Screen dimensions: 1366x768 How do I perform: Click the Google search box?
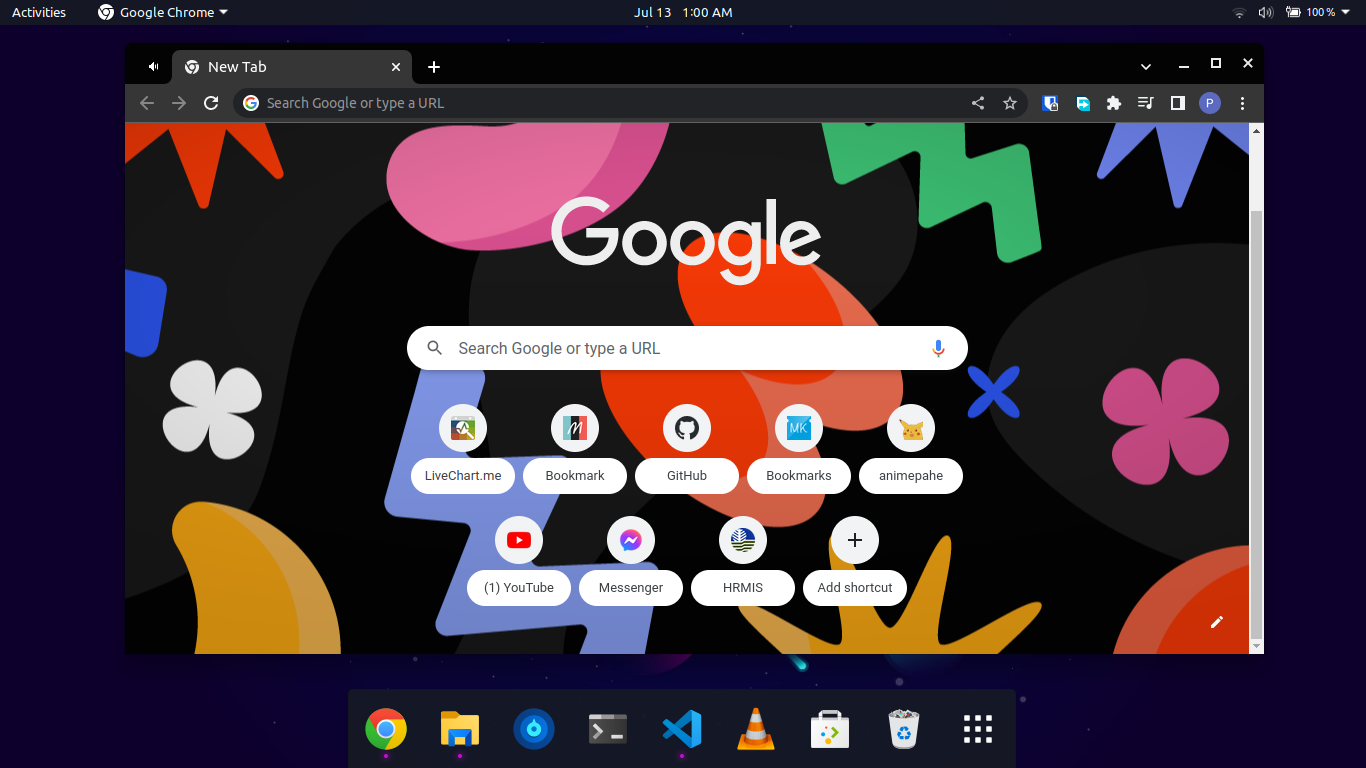pos(687,348)
